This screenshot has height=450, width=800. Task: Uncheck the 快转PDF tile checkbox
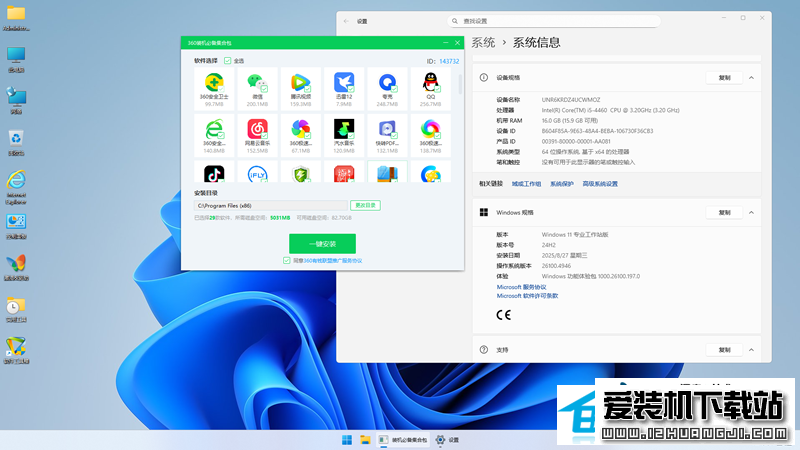[x=394, y=136]
